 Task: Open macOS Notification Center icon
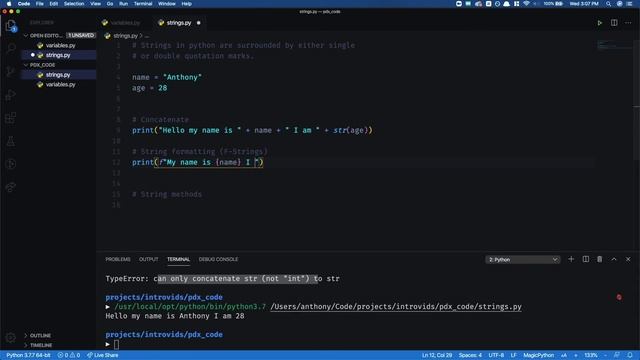point(629,4)
